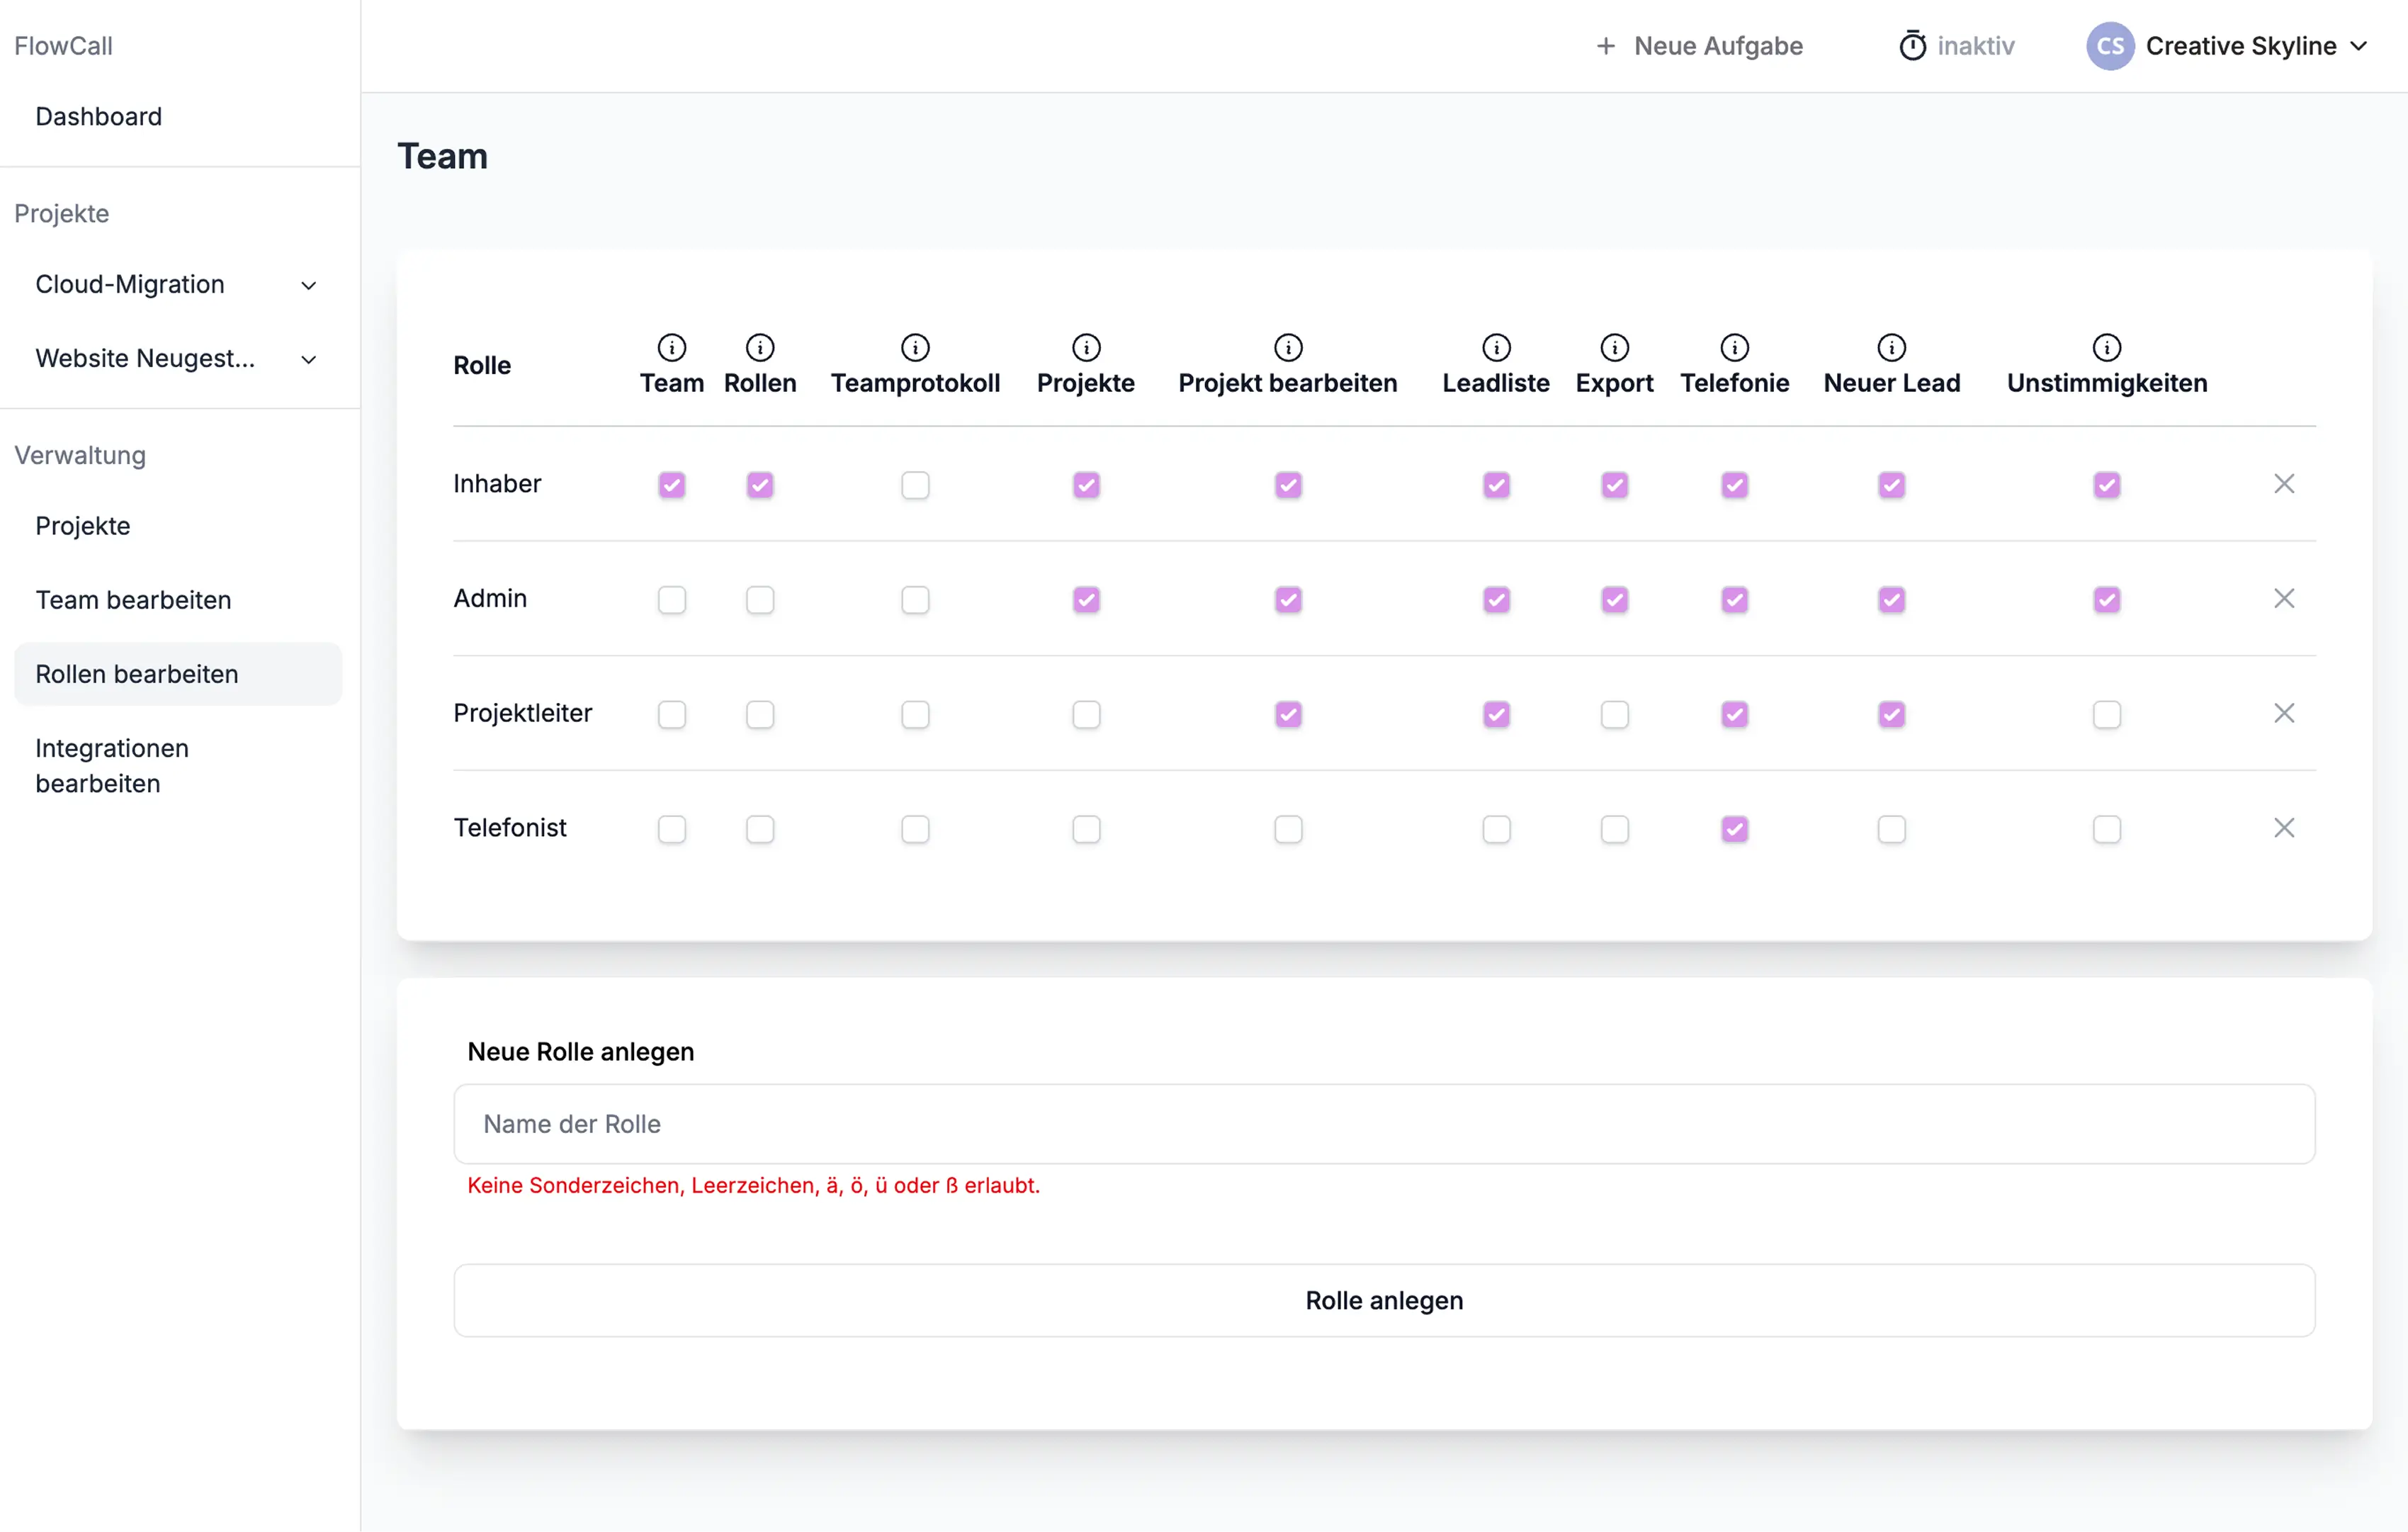This screenshot has height=1532, width=2408.
Task: Click info icon above Projekt bearbeiten
Action: [x=1288, y=347]
